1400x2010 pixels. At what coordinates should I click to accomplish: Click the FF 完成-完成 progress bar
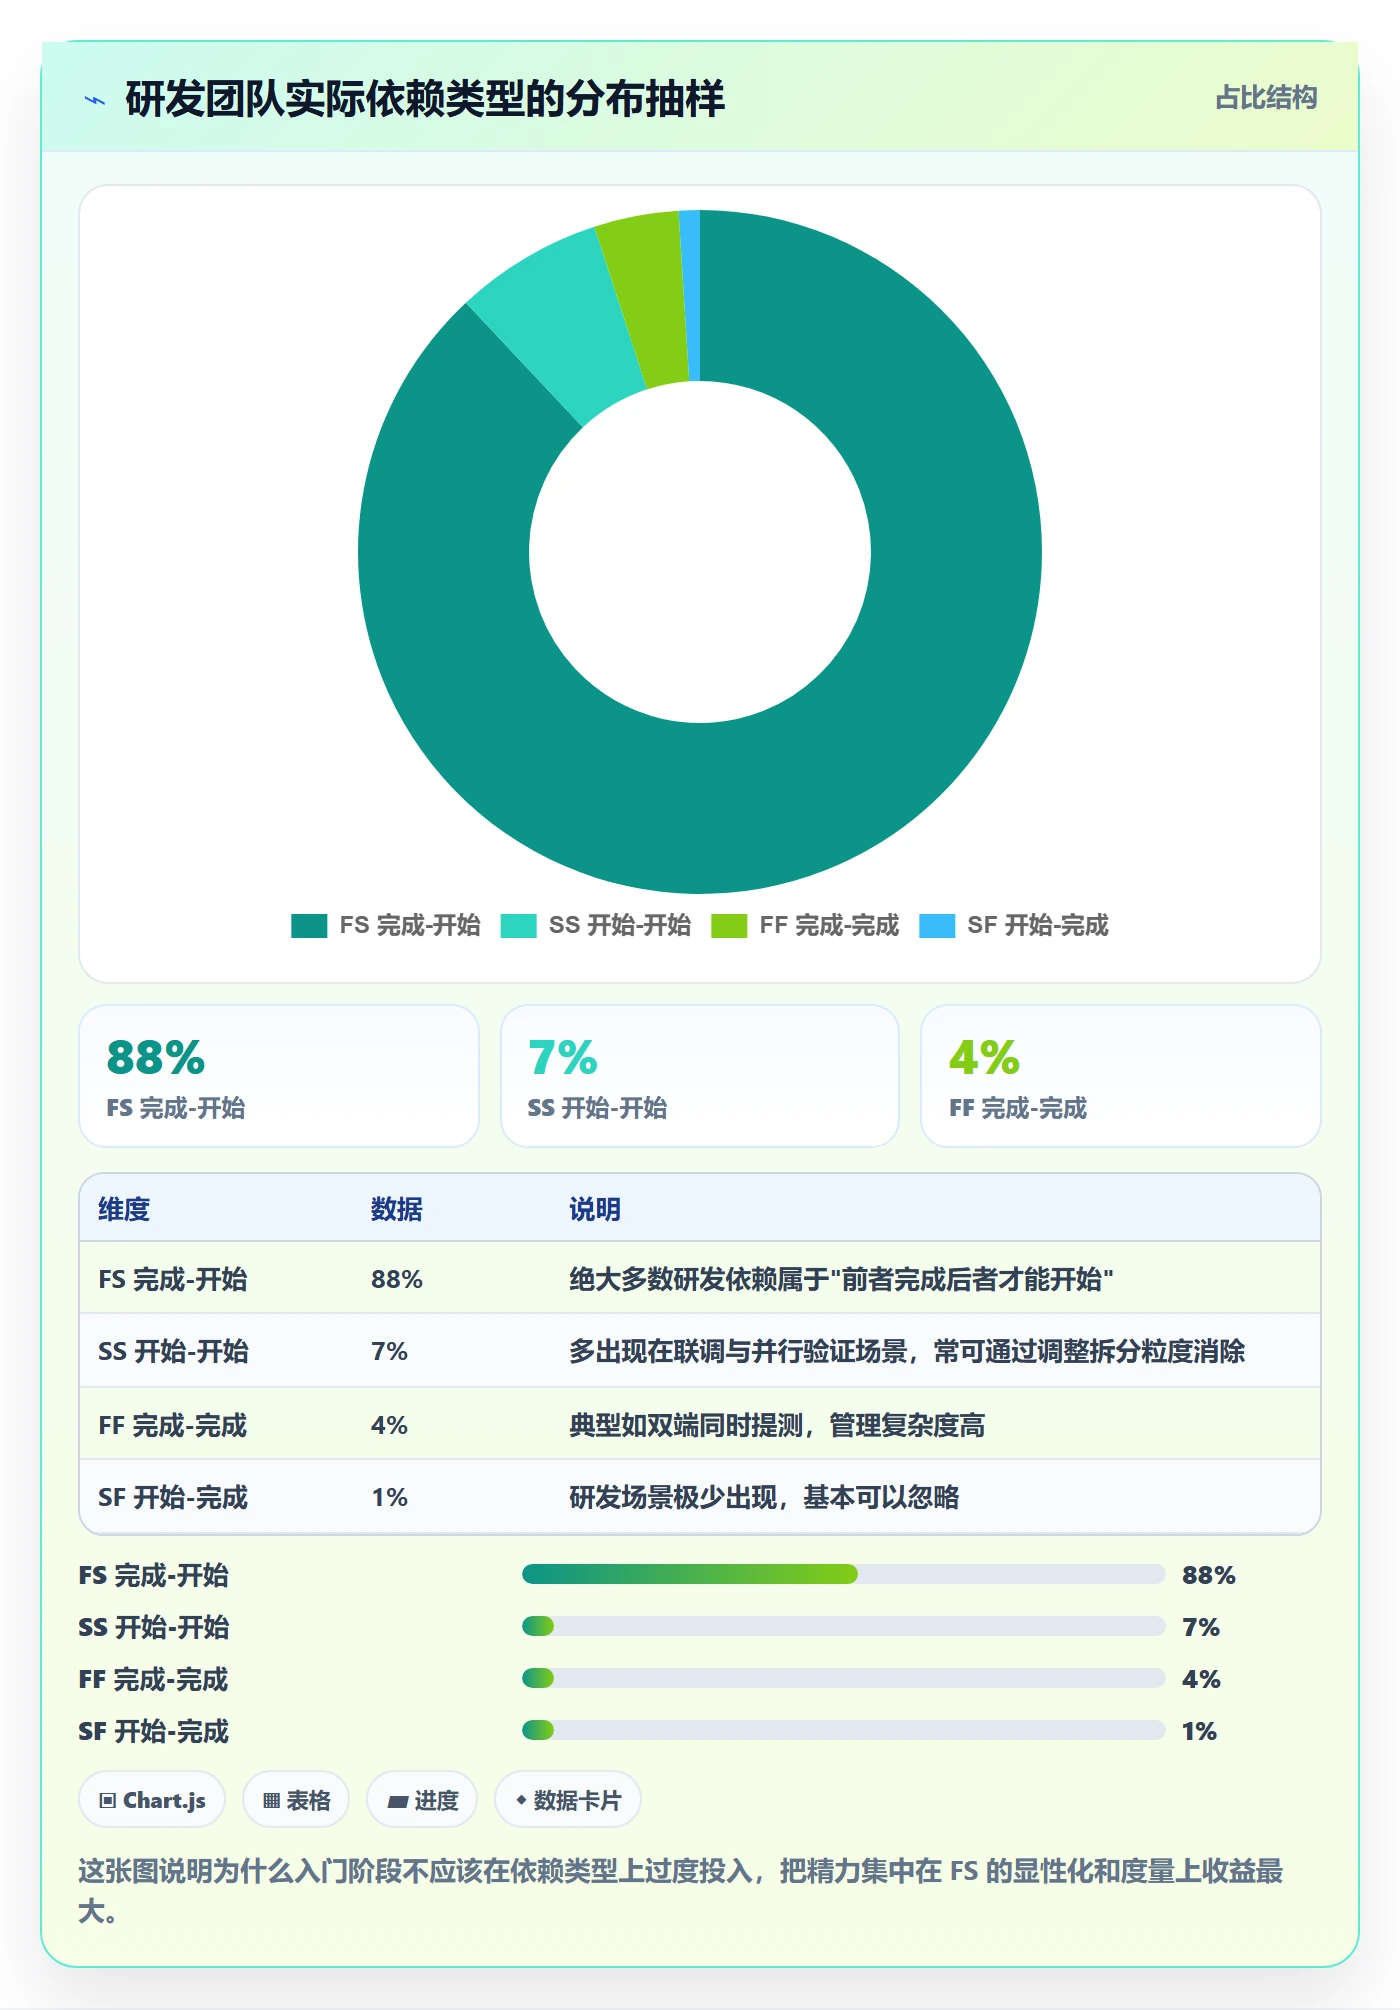pyautogui.click(x=844, y=1678)
